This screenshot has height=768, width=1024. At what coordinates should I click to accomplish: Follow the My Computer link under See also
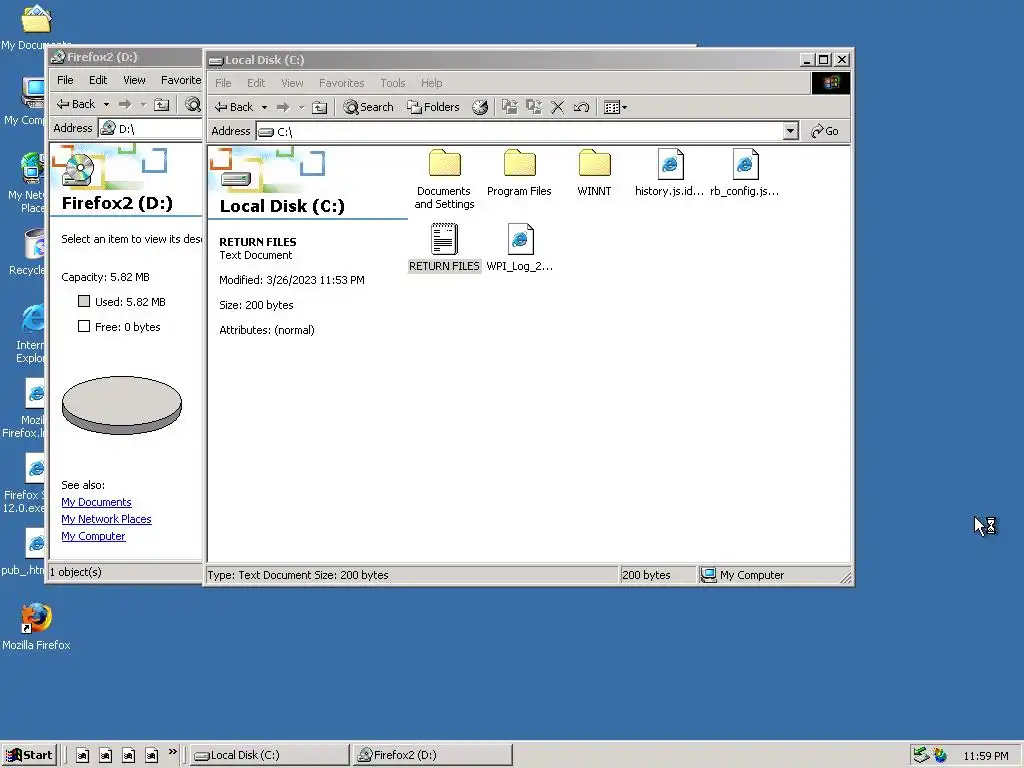click(93, 536)
